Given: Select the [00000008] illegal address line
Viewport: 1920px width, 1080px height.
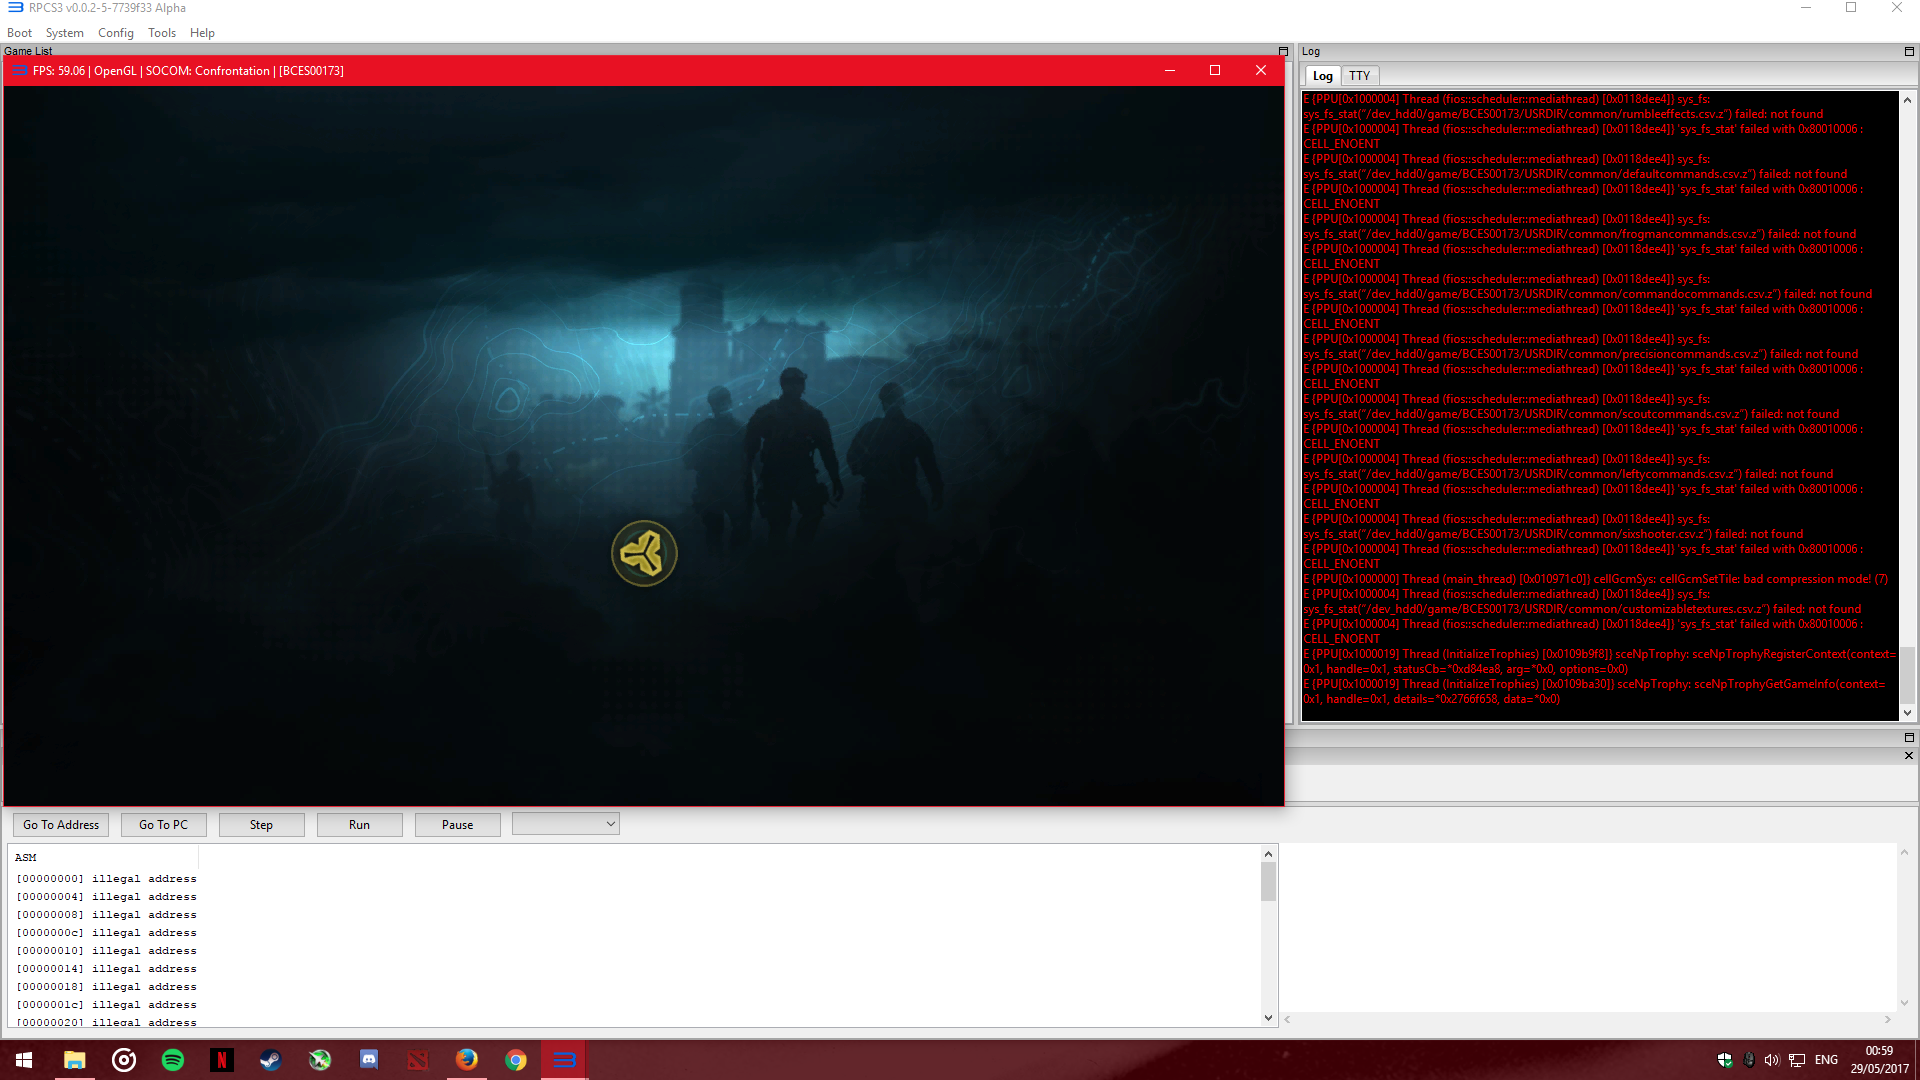Looking at the screenshot, I should [x=106, y=915].
